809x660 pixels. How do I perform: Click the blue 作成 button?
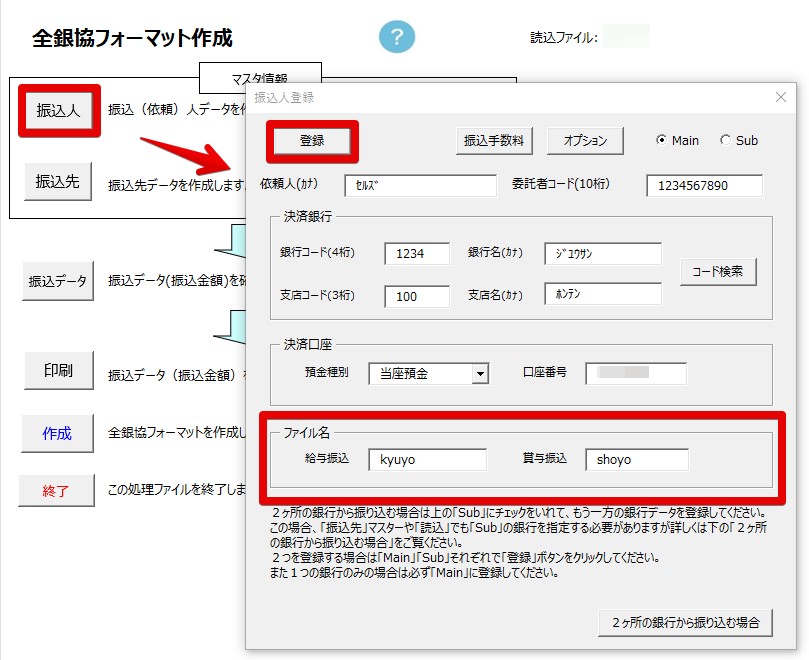57,433
